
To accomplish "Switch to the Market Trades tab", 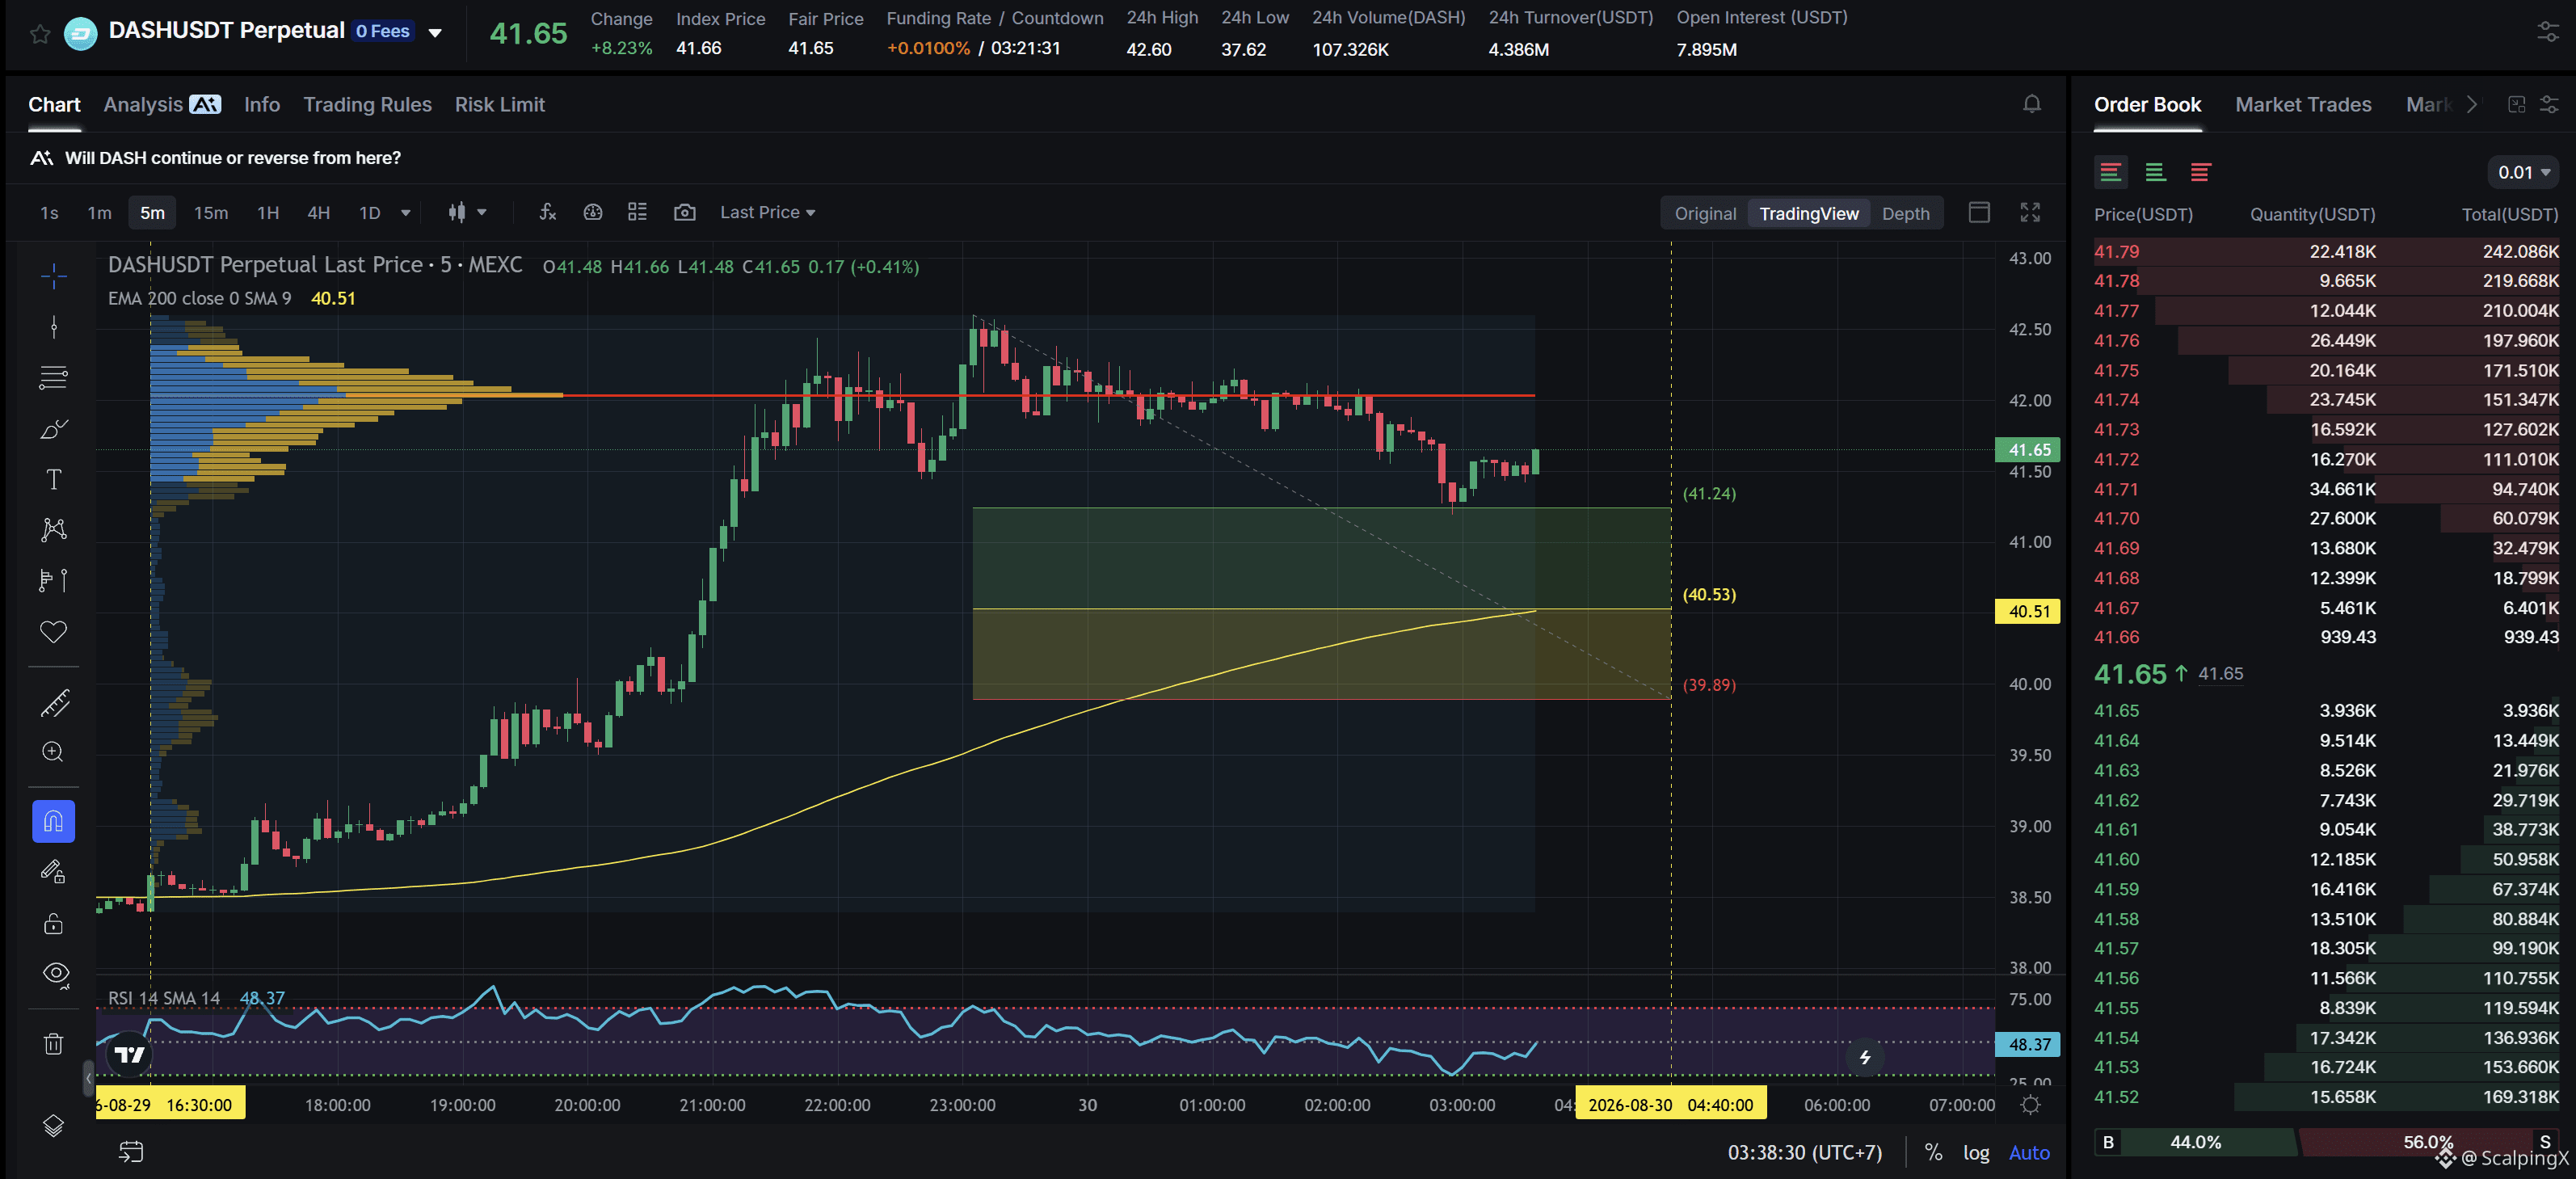I will point(2302,104).
